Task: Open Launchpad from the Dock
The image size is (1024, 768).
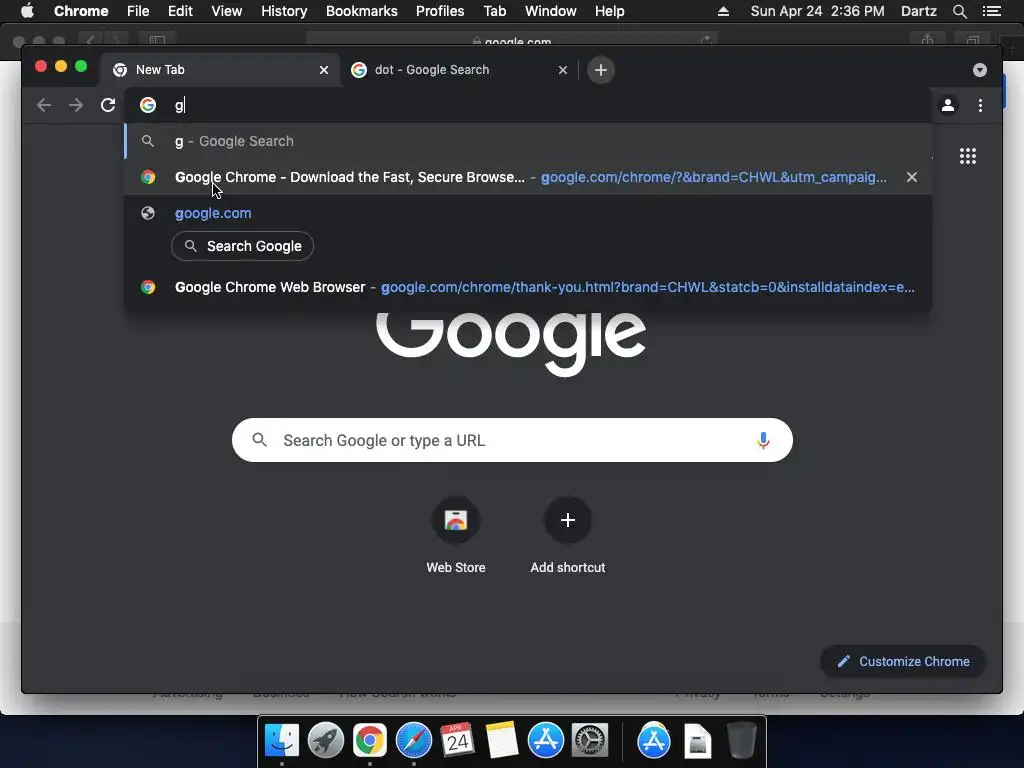Action: tap(325, 741)
